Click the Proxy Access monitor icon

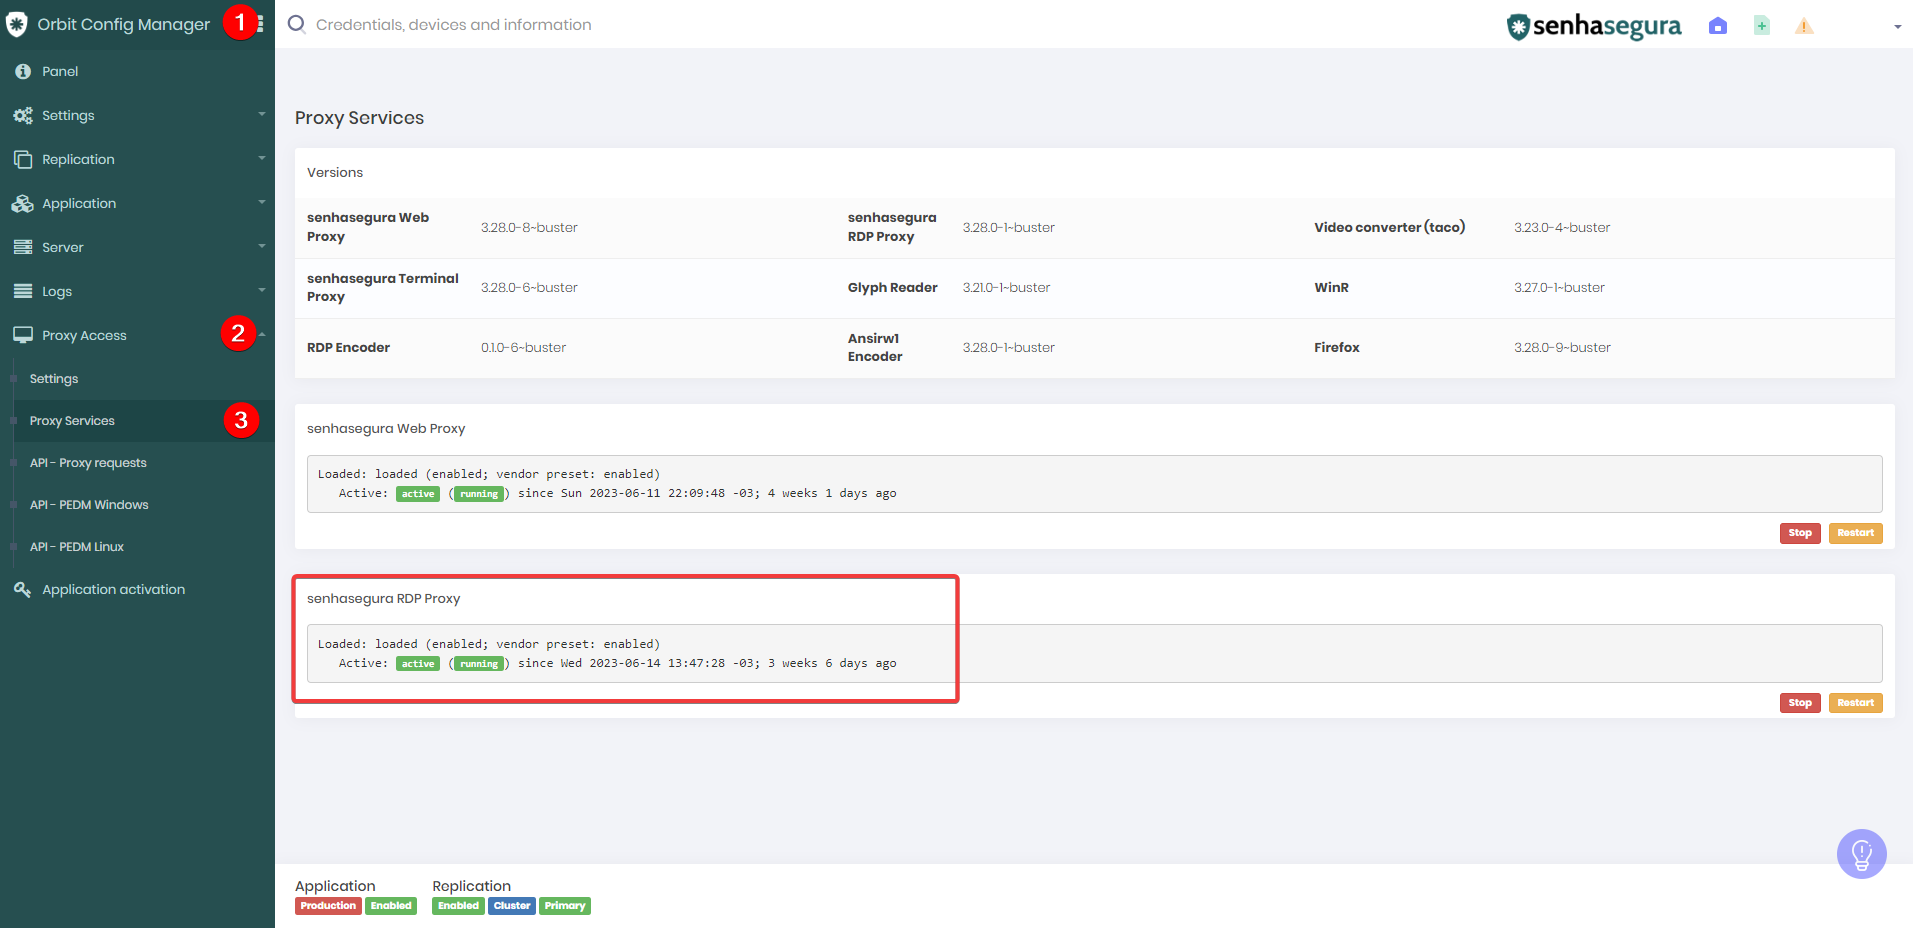pyautogui.click(x=23, y=335)
